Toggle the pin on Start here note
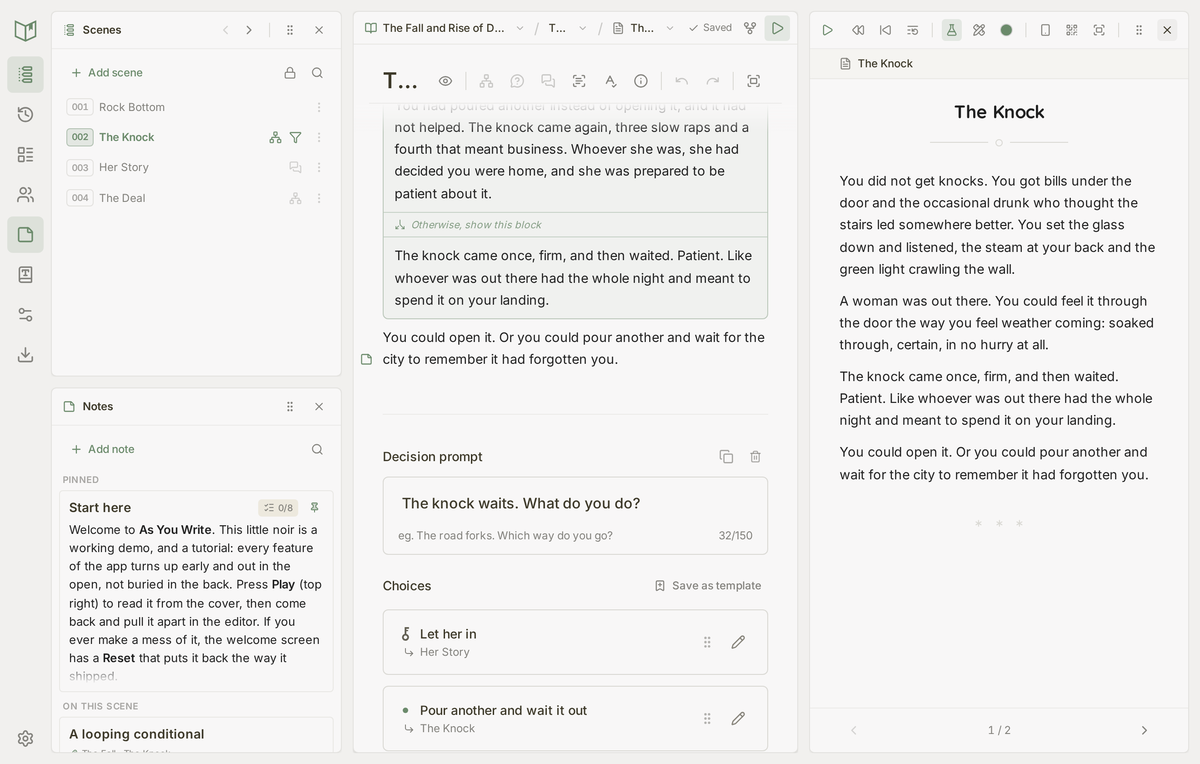The height and width of the screenshot is (764, 1200). [x=314, y=507]
